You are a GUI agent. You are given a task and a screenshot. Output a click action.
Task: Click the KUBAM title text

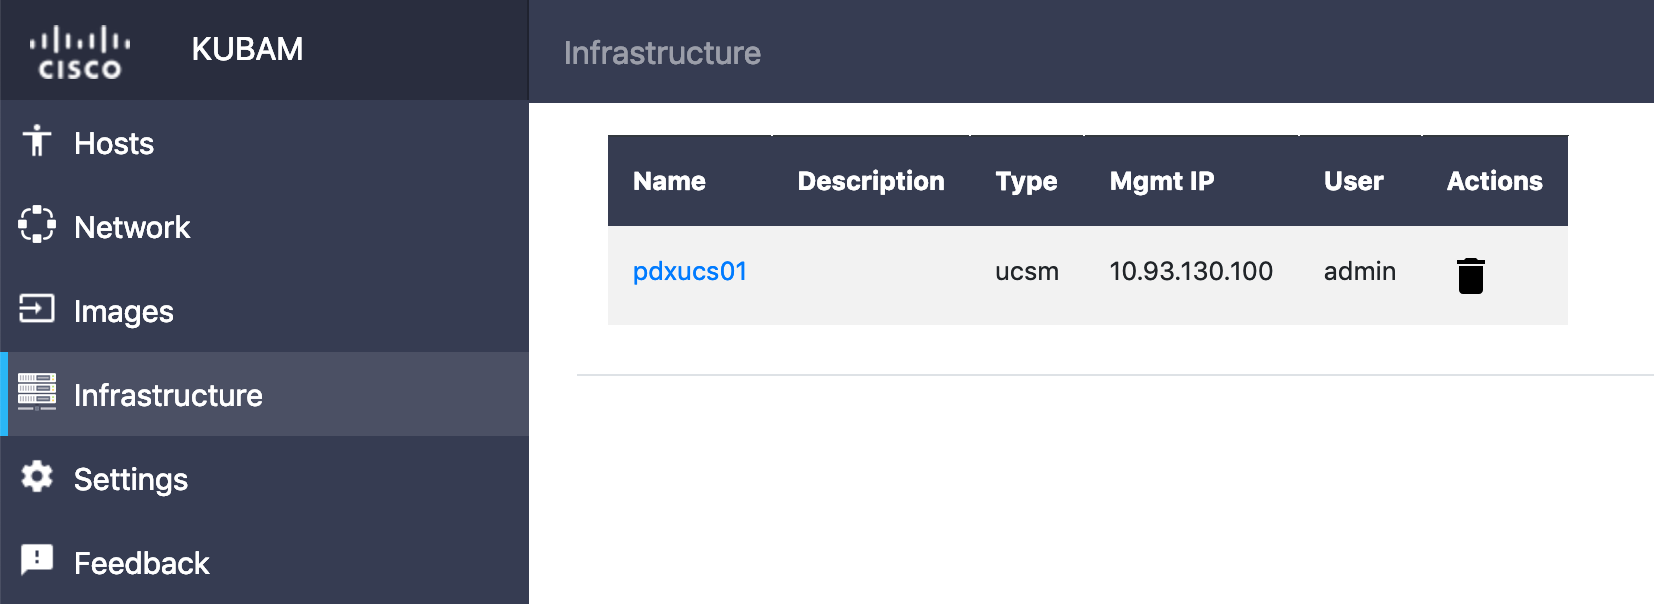(x=247, y=49)
